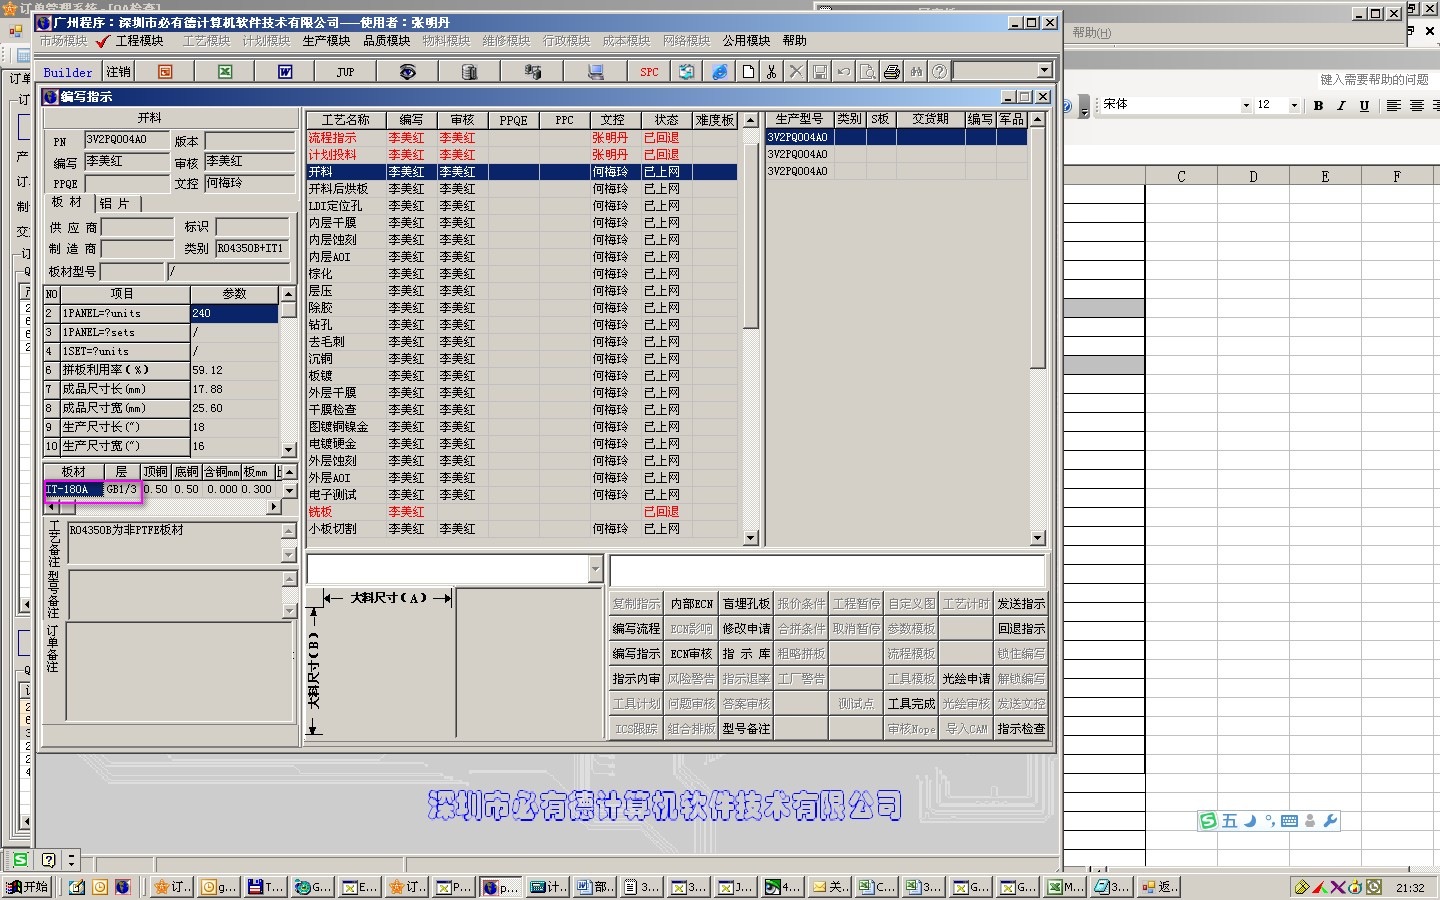The image size is (1440, 900).
Task: Click the X delete icon in the toolbar
Action: coord(796,72)
